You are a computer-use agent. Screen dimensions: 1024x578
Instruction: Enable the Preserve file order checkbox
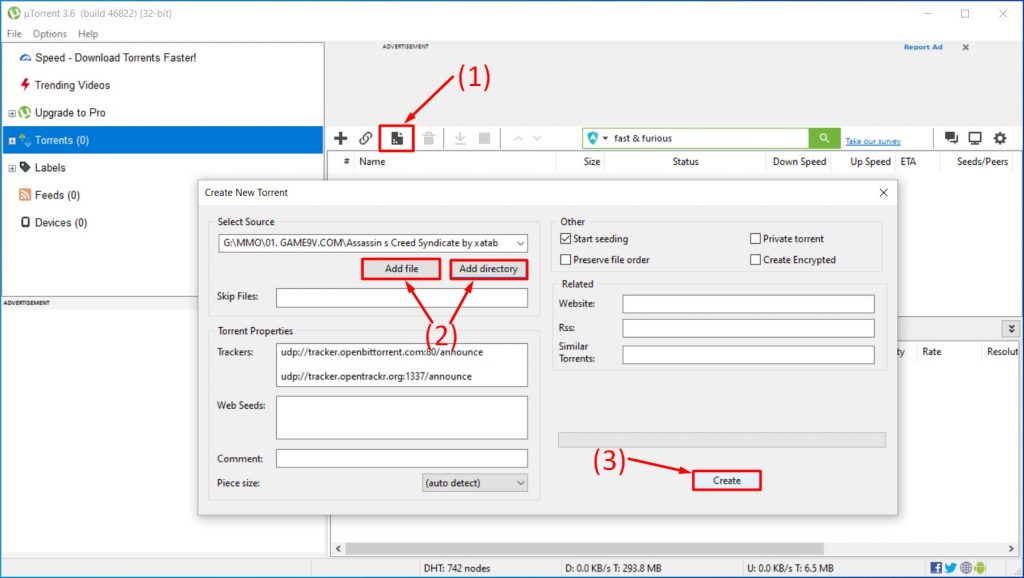tap(566, 260)
